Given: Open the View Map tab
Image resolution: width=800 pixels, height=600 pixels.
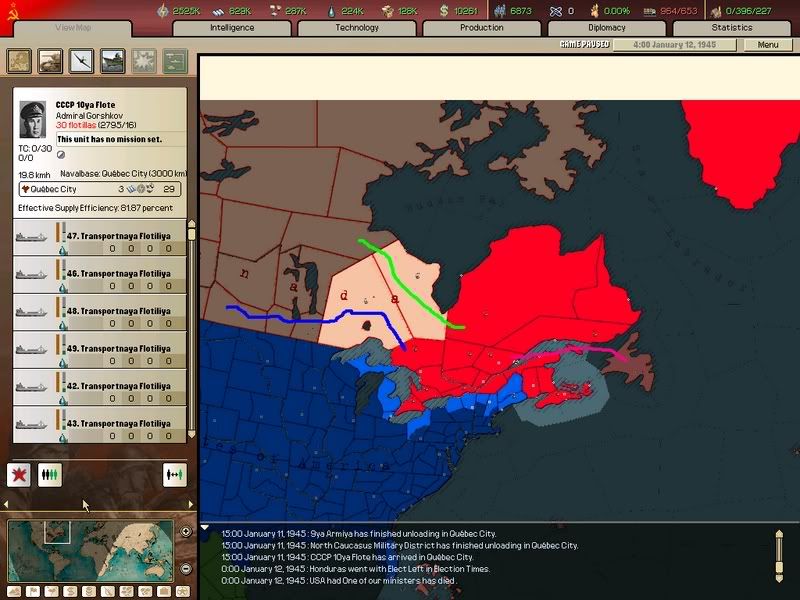Looking at the screenshot, I should (73, 28).
